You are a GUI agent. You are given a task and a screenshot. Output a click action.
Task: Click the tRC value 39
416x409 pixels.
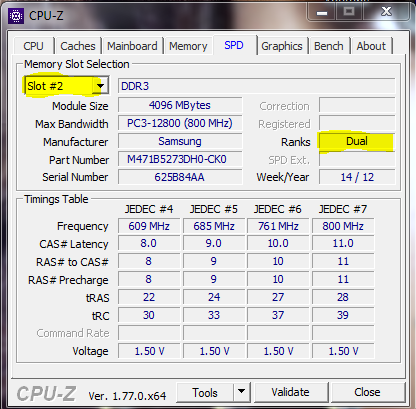[343, 315]
